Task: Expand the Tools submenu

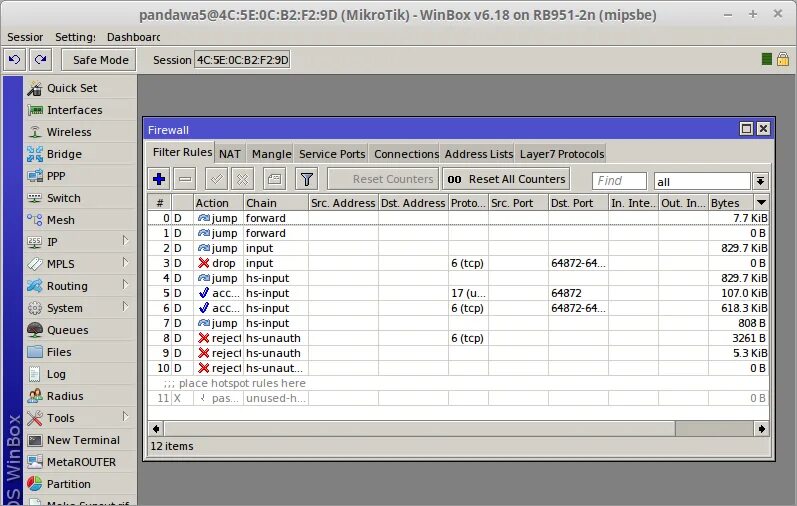Action: (x=125, y=417)
